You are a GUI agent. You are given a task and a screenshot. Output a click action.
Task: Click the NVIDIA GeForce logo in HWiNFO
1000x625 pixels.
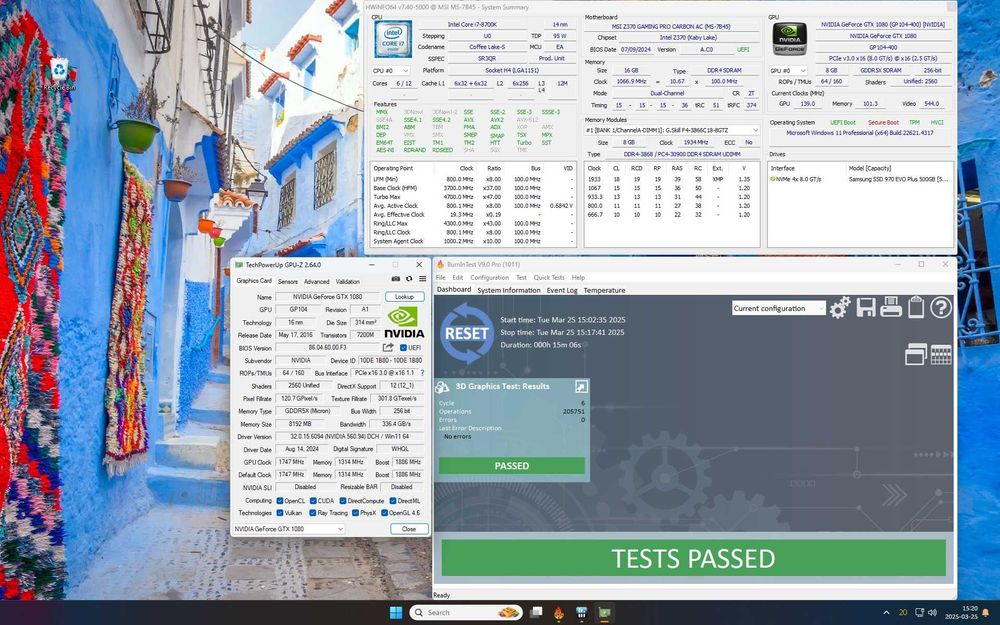click(x=790, y=39)
